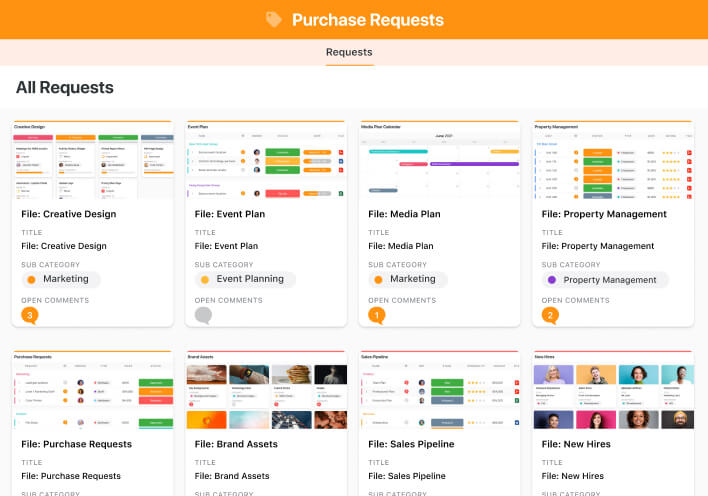Click the title value File: Sales Pipeline

pos(407,476)
